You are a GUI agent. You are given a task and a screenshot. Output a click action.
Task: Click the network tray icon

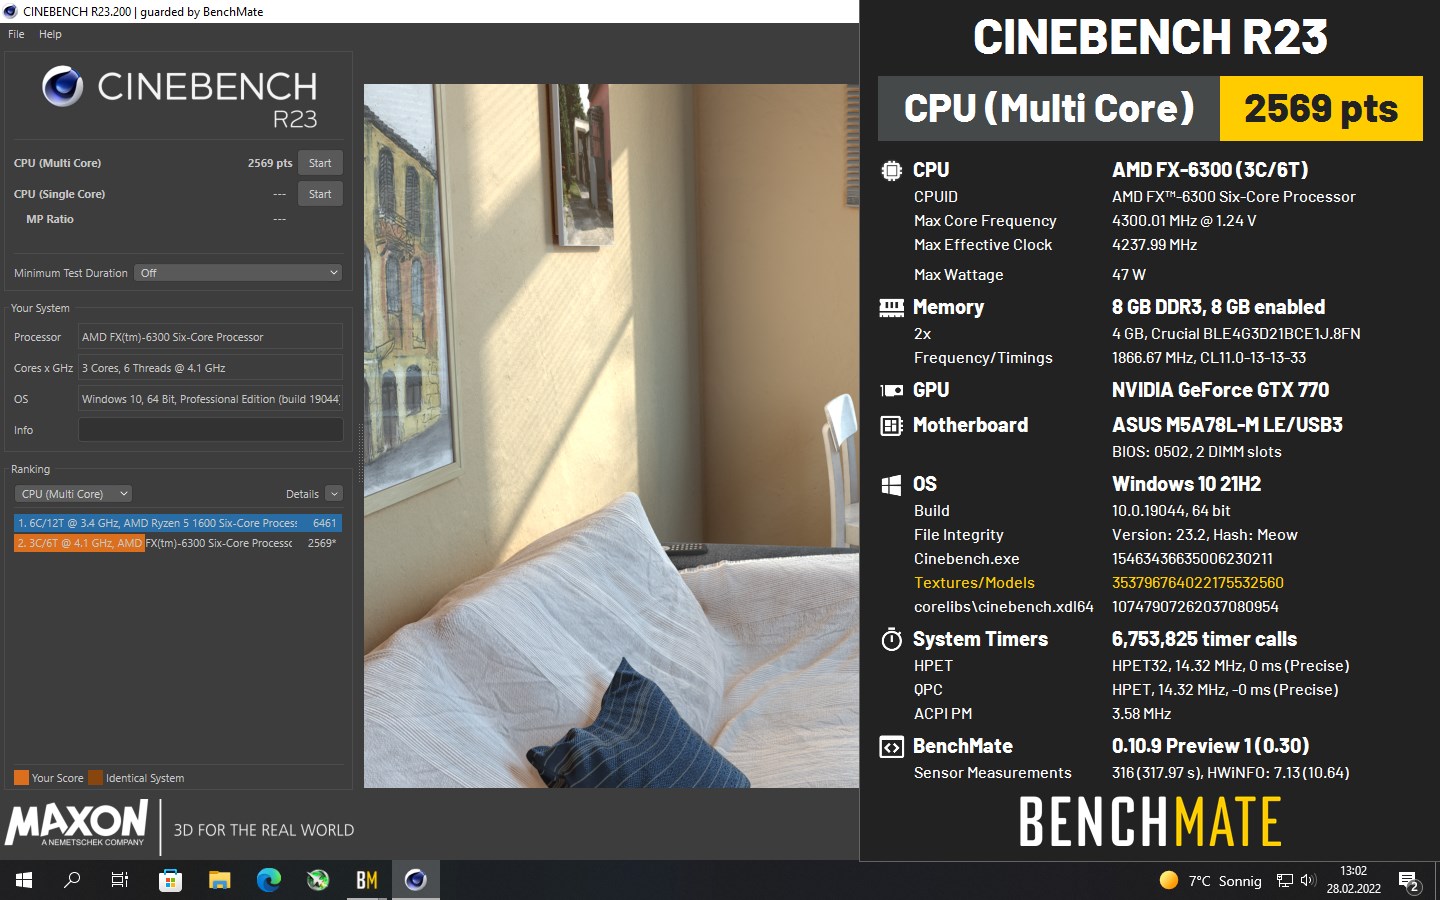point(1285,881)
